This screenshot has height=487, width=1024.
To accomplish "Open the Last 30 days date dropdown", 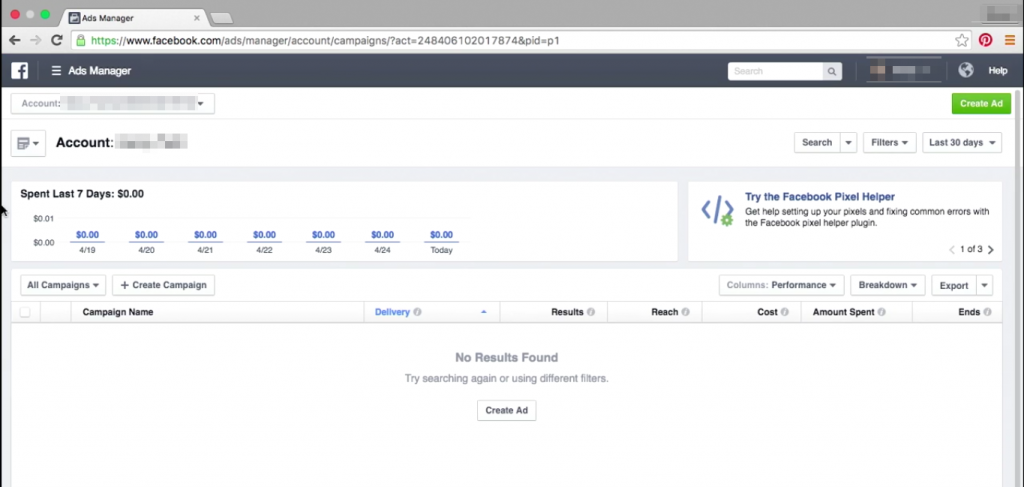I will (x=962, y=142).
